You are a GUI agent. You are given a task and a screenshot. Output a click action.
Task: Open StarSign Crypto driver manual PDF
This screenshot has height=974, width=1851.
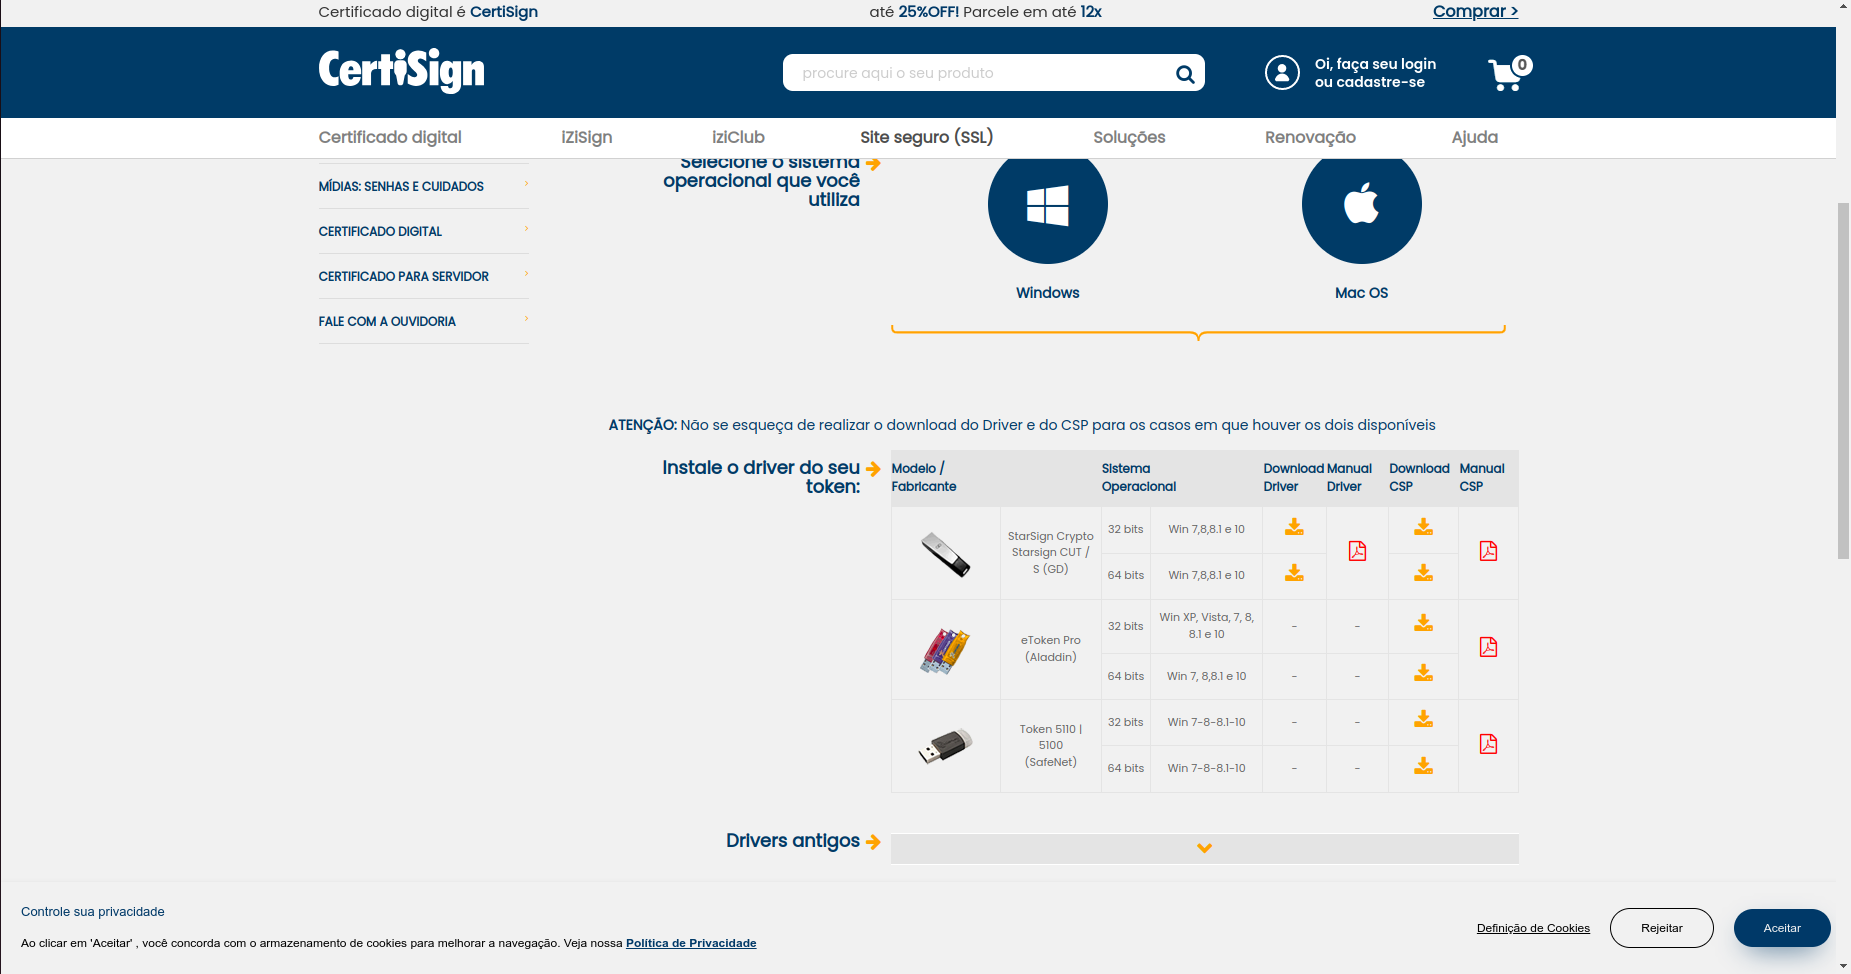(1357, 551)
